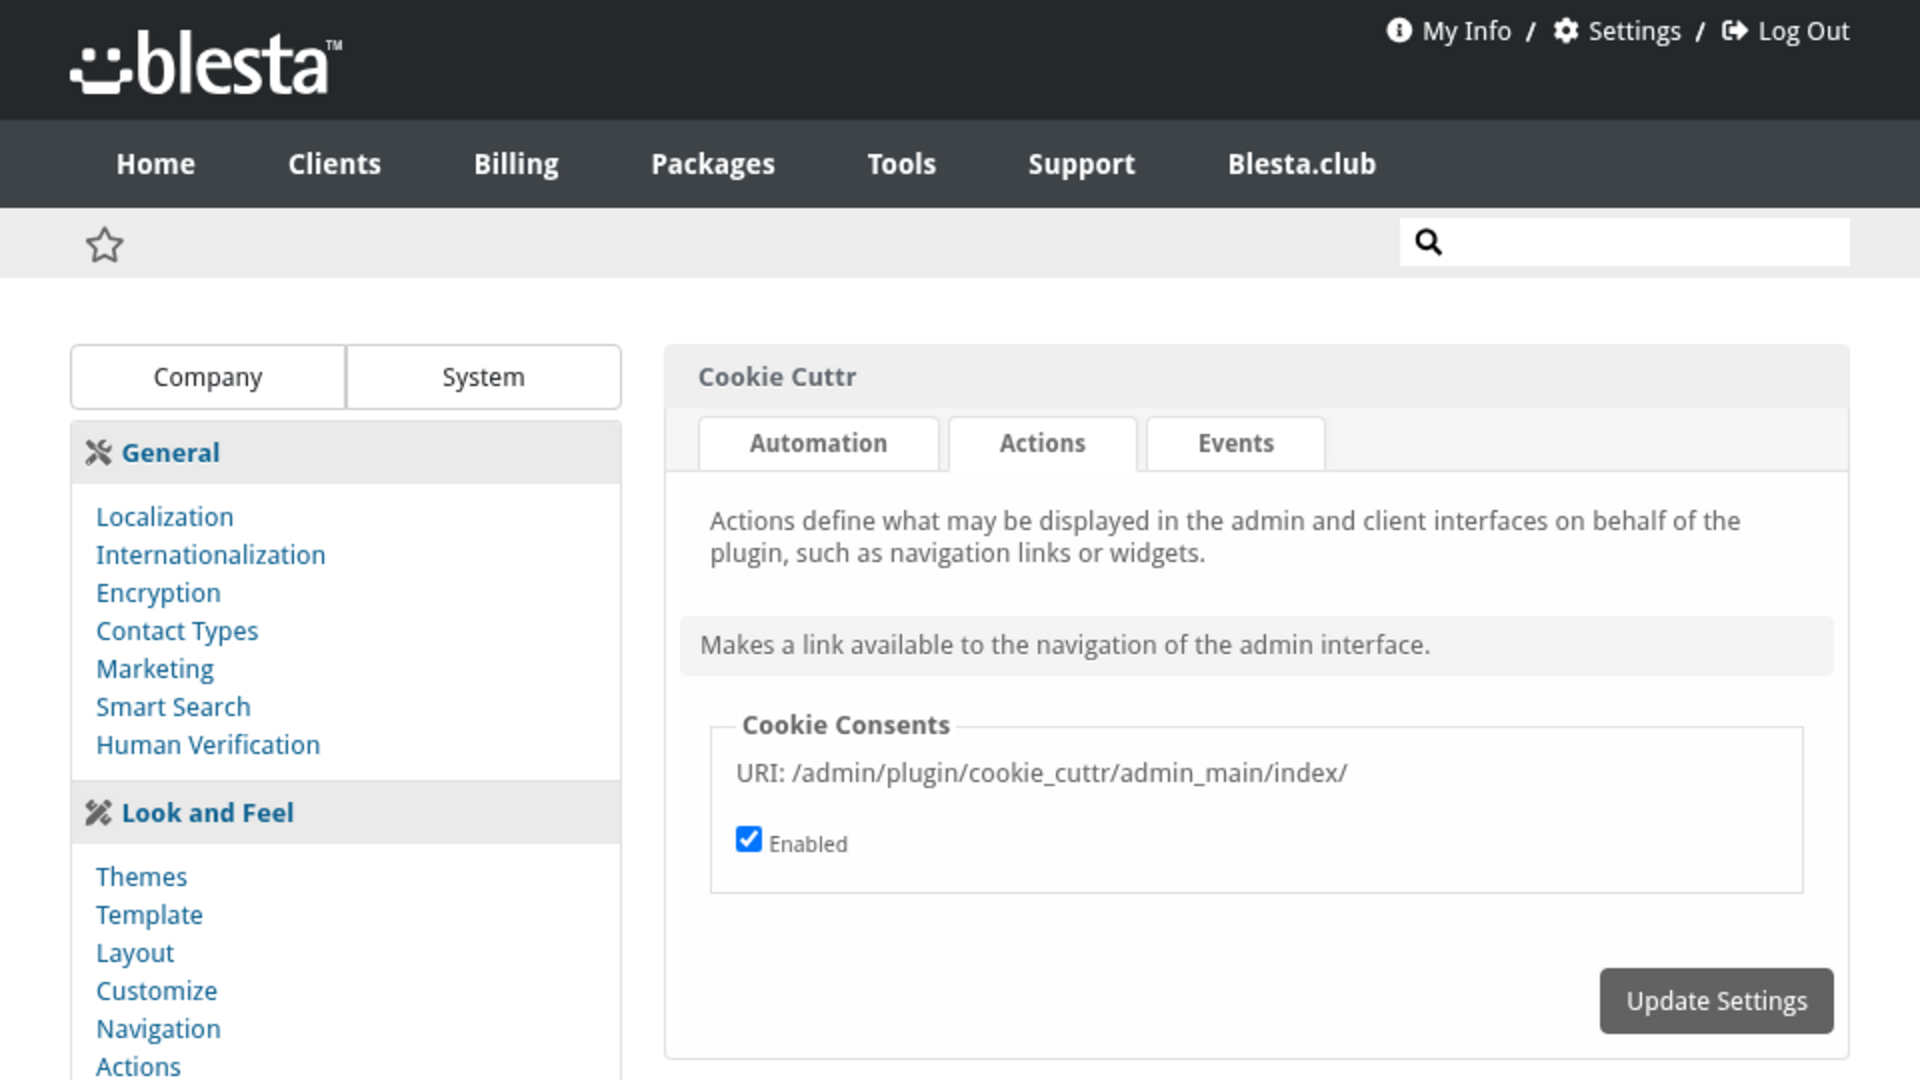Screen dimensions: 1920x1080
Task: Open the My Info link
Action: click(1466, 31)
